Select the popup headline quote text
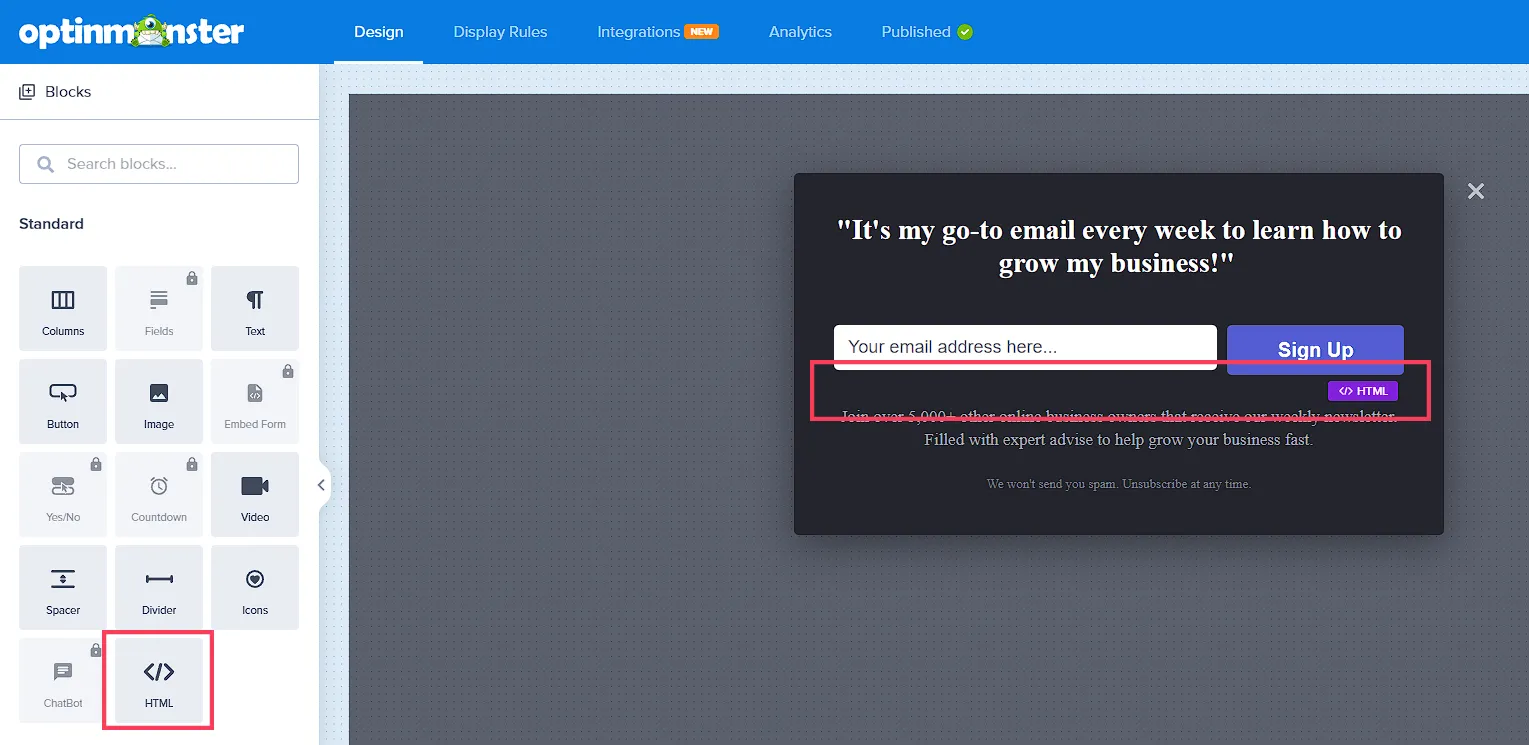The height and width of the screenshot is (745, 1529). coord(1119,247)
